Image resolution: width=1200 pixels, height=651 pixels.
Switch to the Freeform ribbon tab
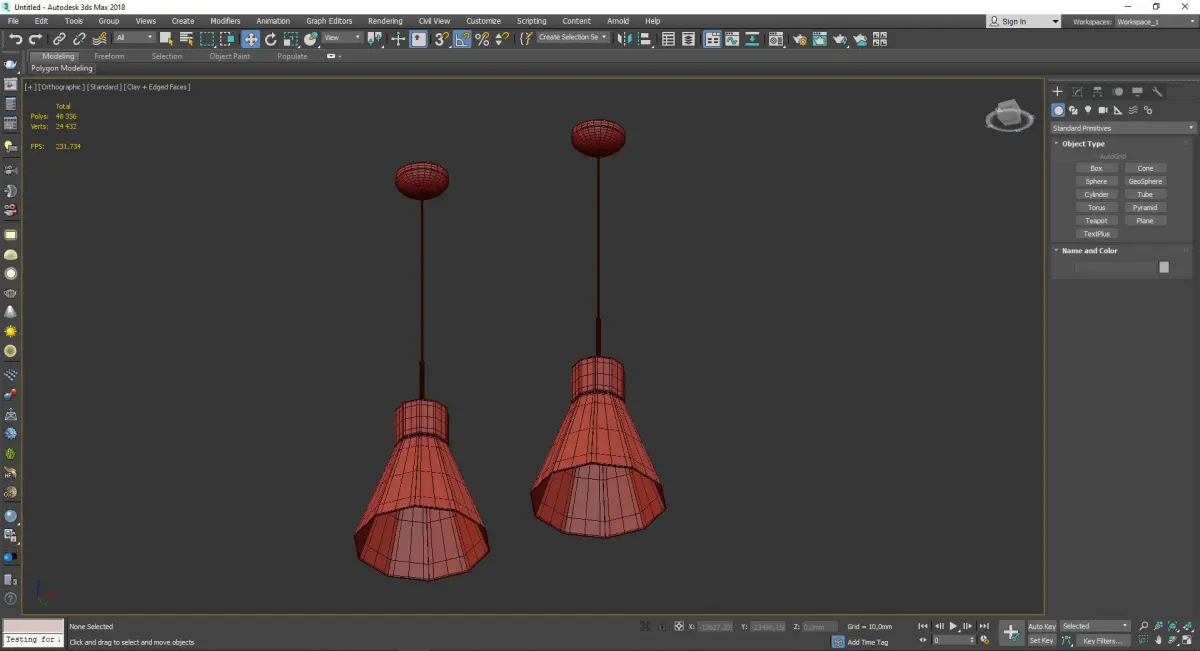point(109,56)
